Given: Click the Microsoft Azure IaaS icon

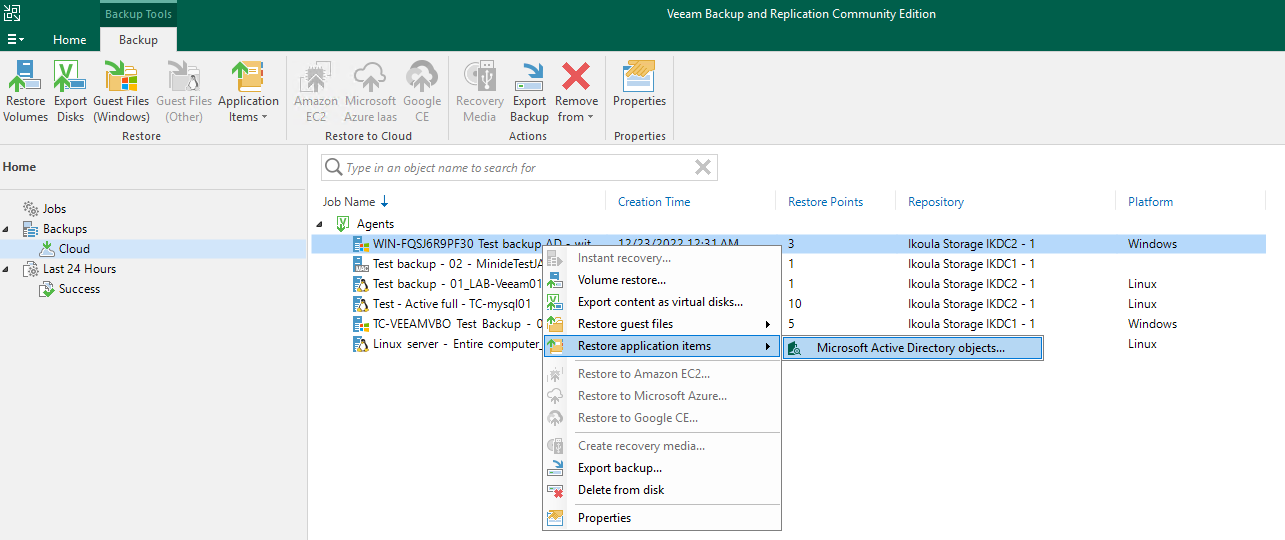Looking at the screenshot, I should (x=370, y=91).
